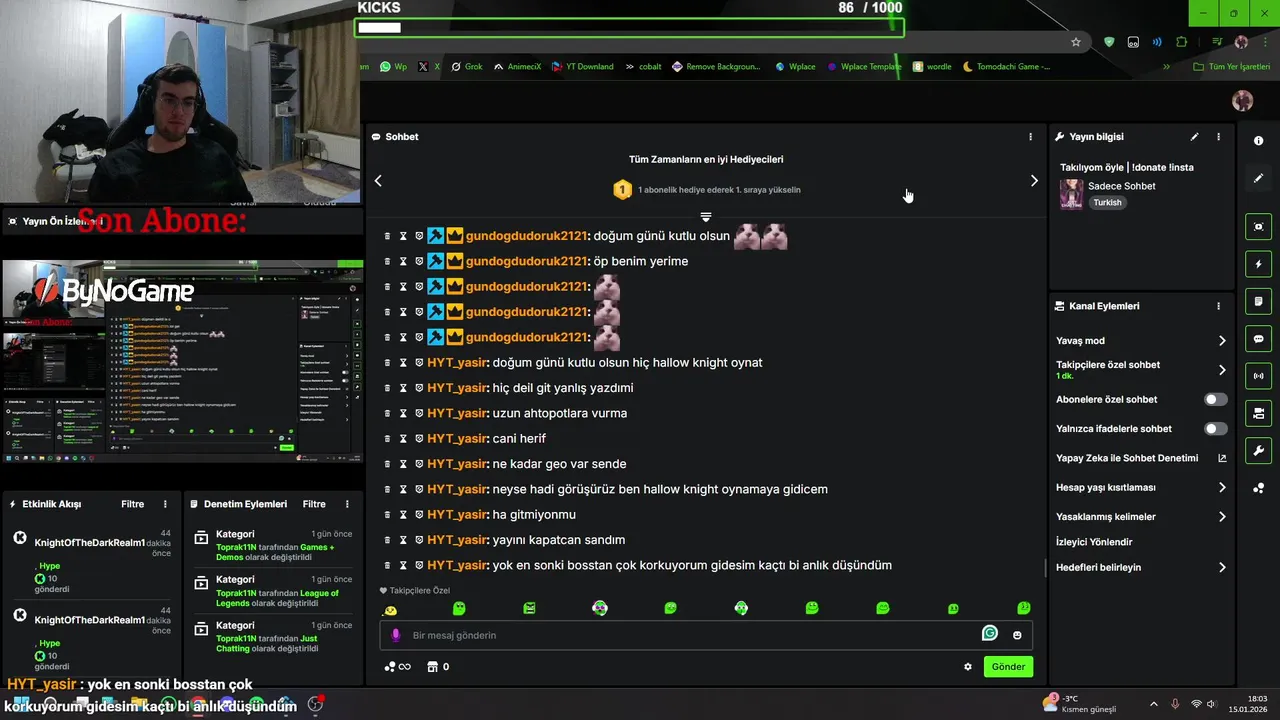Image resolution: width=1280 pixels, height=720 pixels.
Task: Open media control icon in browser toolbar
Action: [x=1217, y=42]
